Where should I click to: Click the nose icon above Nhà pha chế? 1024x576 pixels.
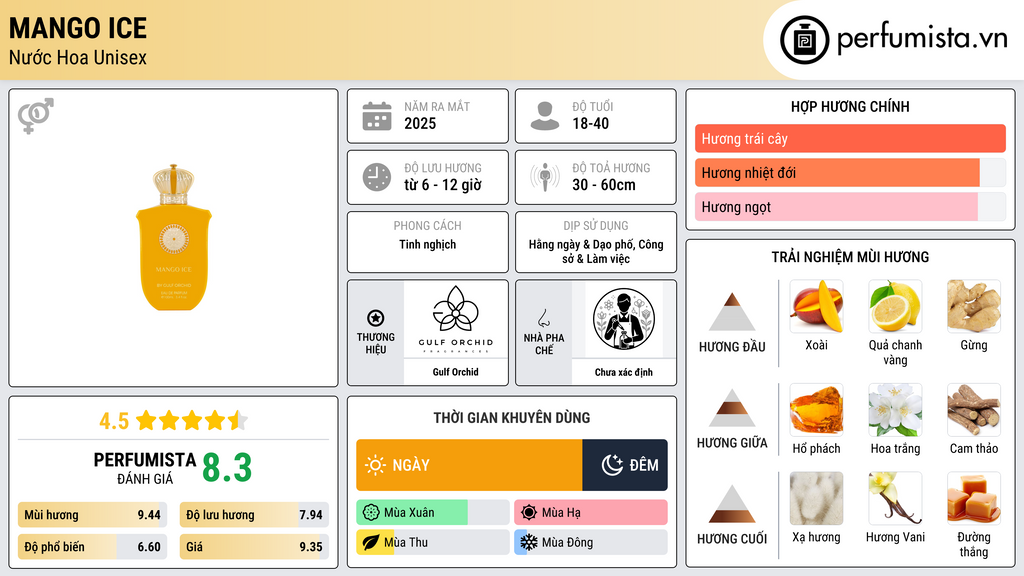tap(543, 318)
